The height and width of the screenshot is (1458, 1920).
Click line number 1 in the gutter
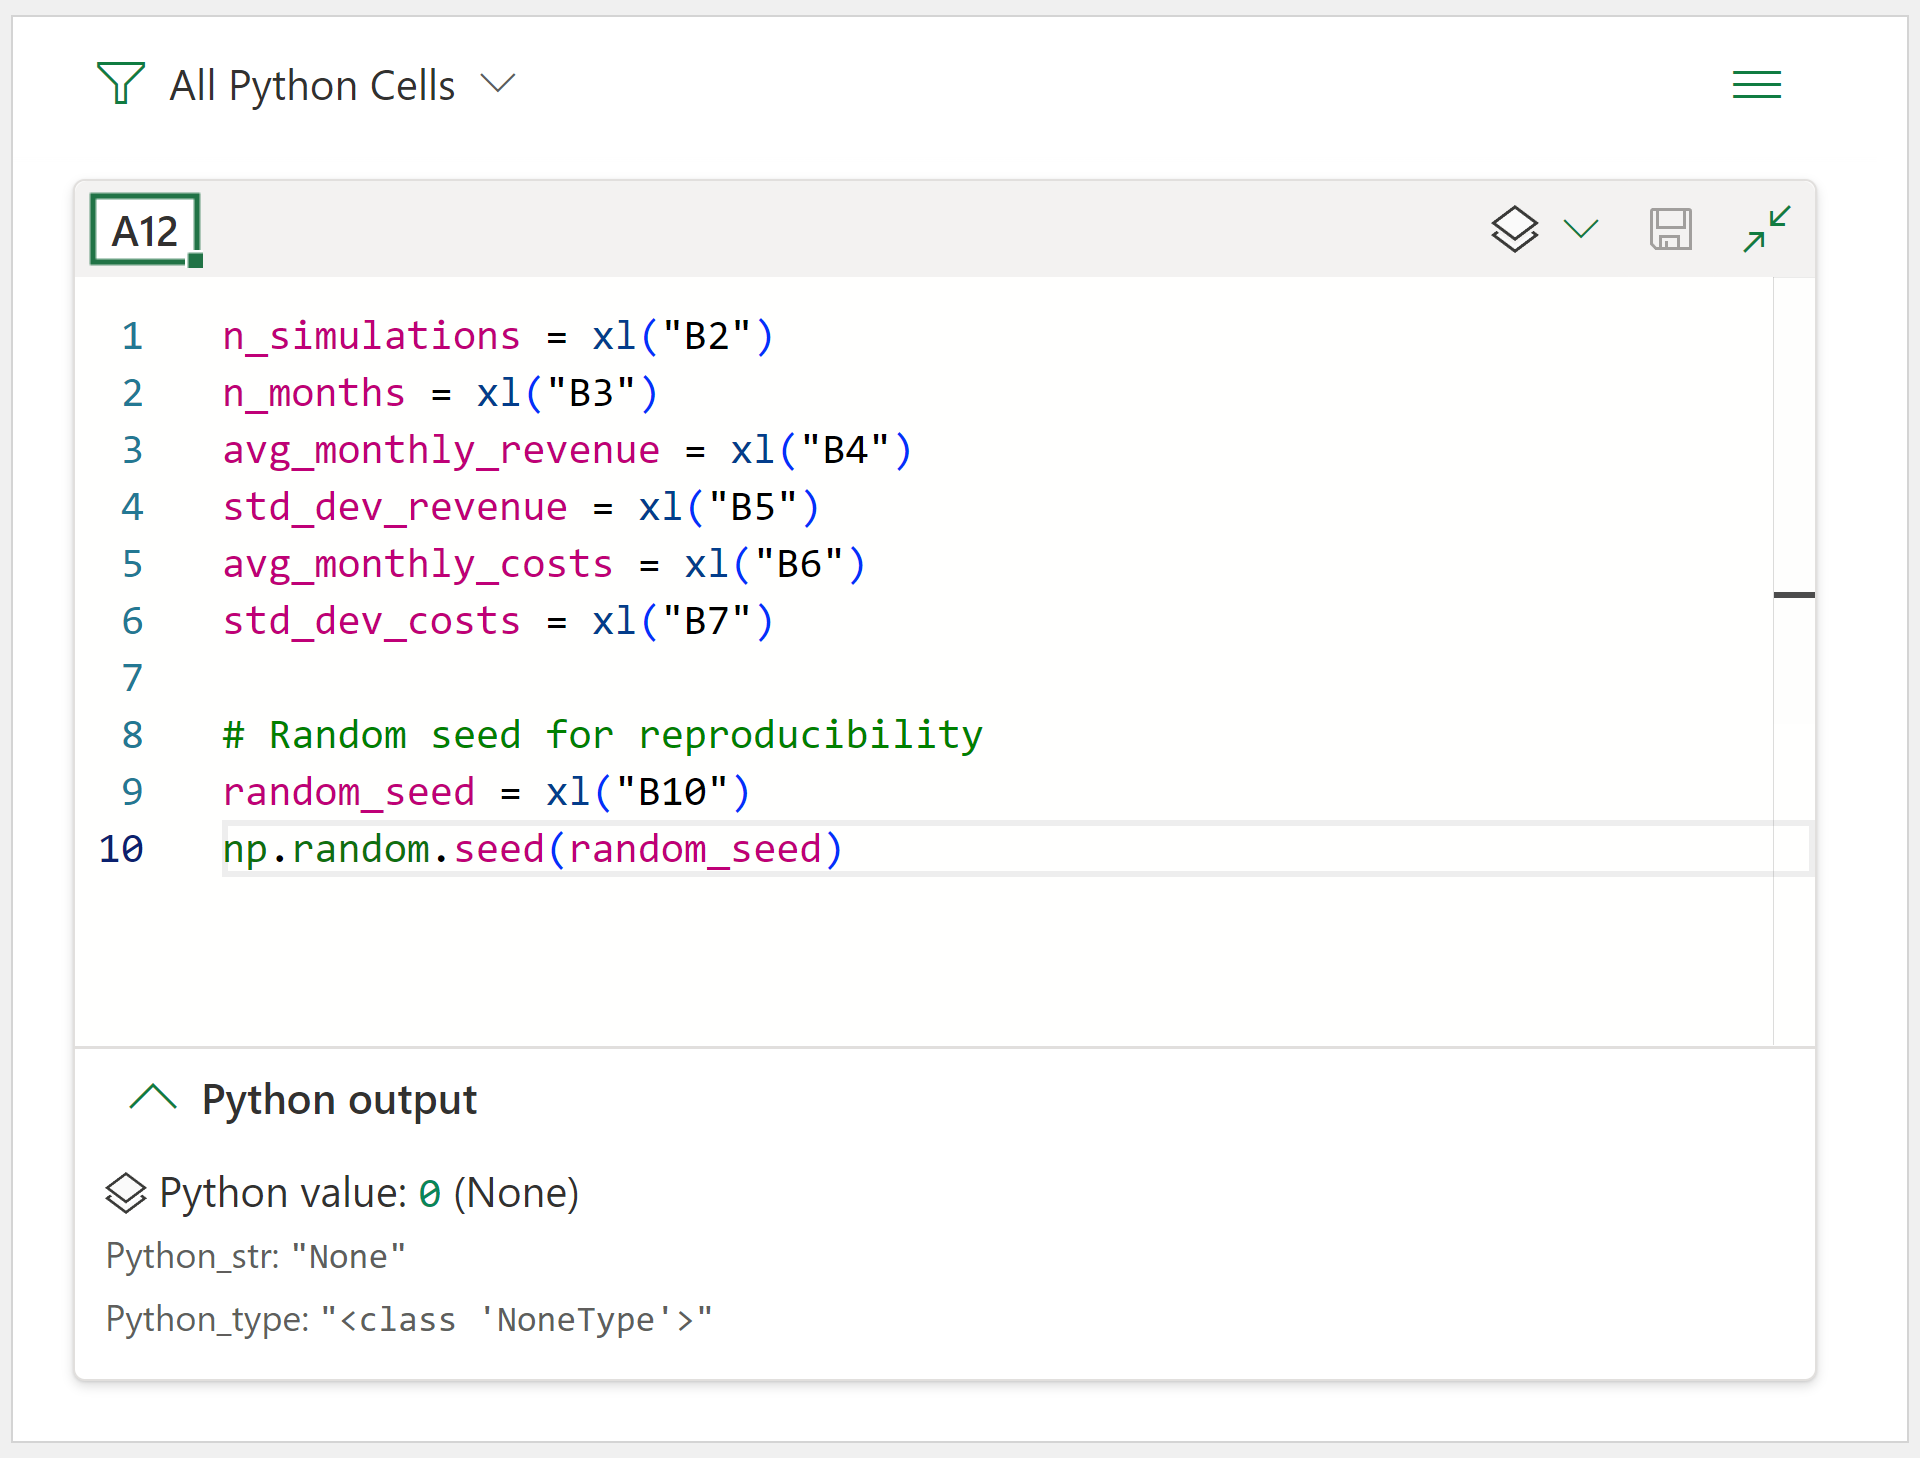(132, 336)
